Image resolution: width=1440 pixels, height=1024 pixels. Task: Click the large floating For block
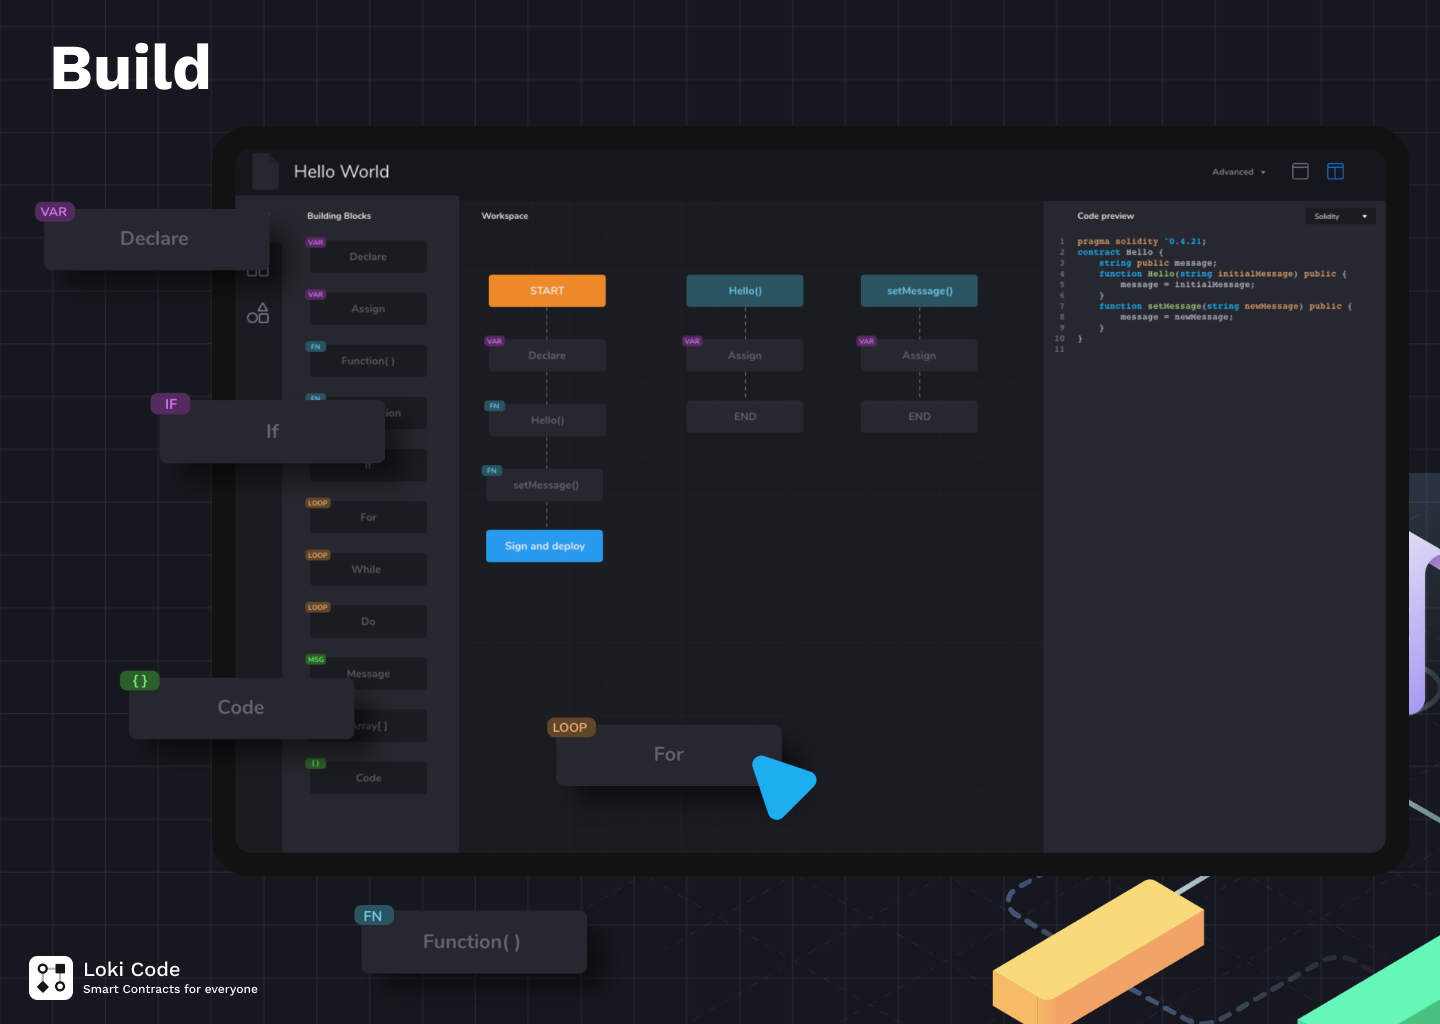point(669,755)
